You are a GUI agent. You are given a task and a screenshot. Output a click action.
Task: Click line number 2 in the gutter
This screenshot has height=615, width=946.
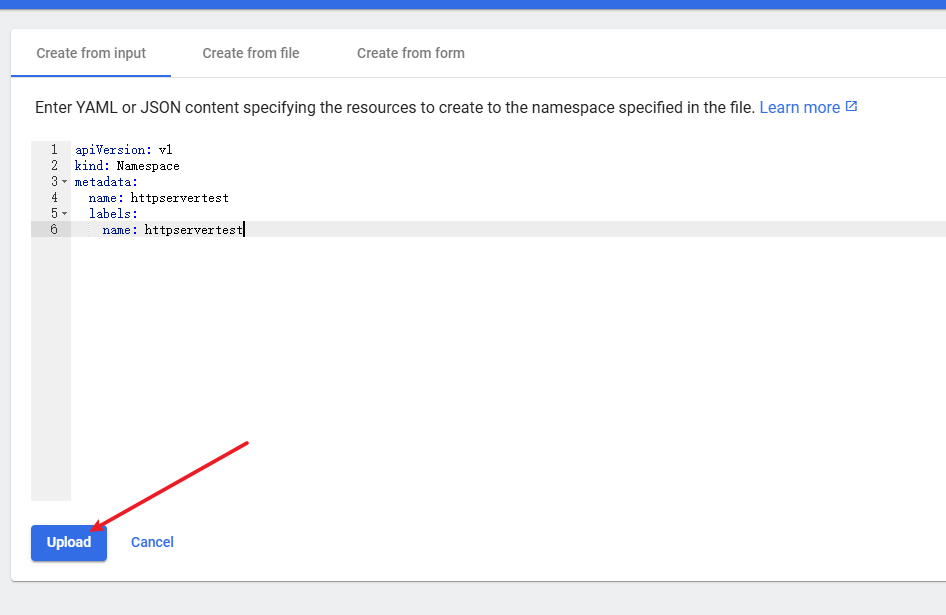pos(53,166)
